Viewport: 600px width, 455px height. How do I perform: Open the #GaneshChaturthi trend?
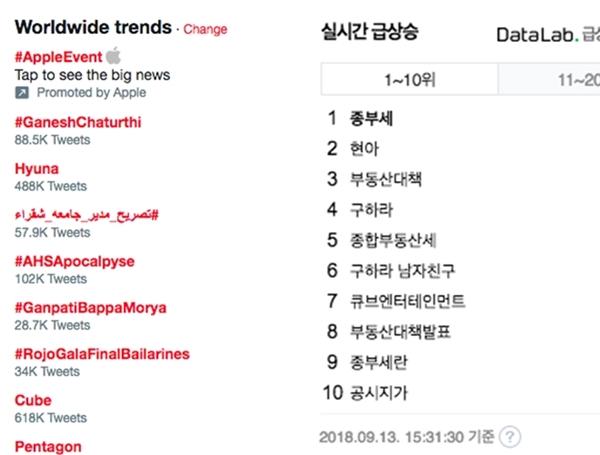coord(75,123)
